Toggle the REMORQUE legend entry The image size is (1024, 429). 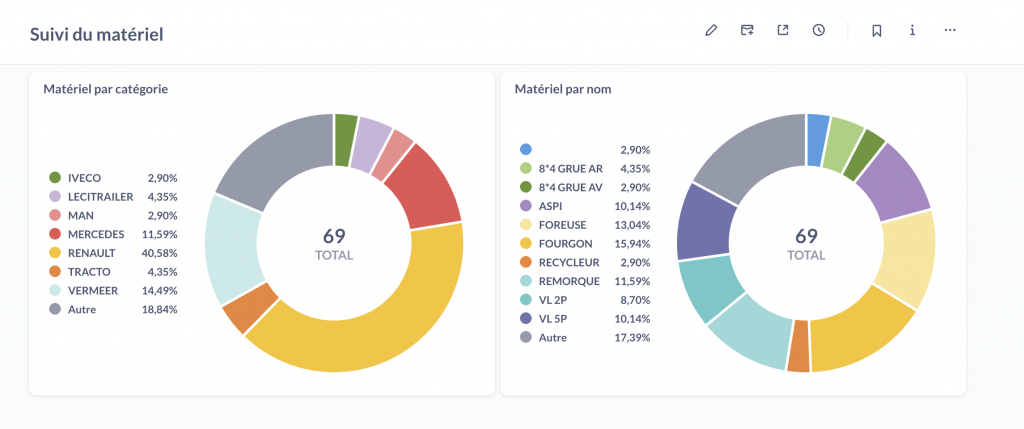click(x=569, y=281)
